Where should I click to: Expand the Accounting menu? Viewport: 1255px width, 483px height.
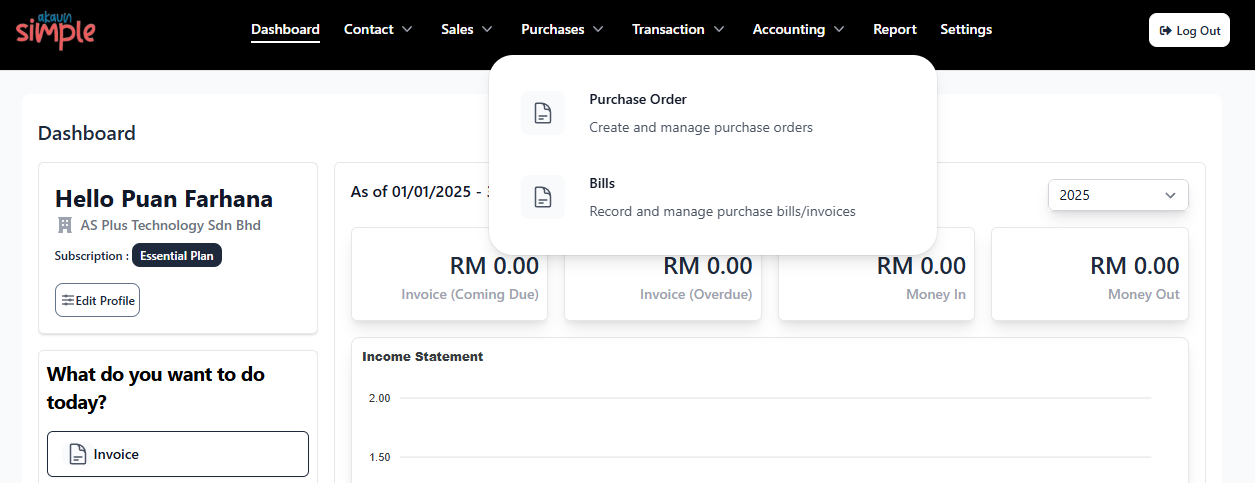pyautogui.click(x=799, y=29)
